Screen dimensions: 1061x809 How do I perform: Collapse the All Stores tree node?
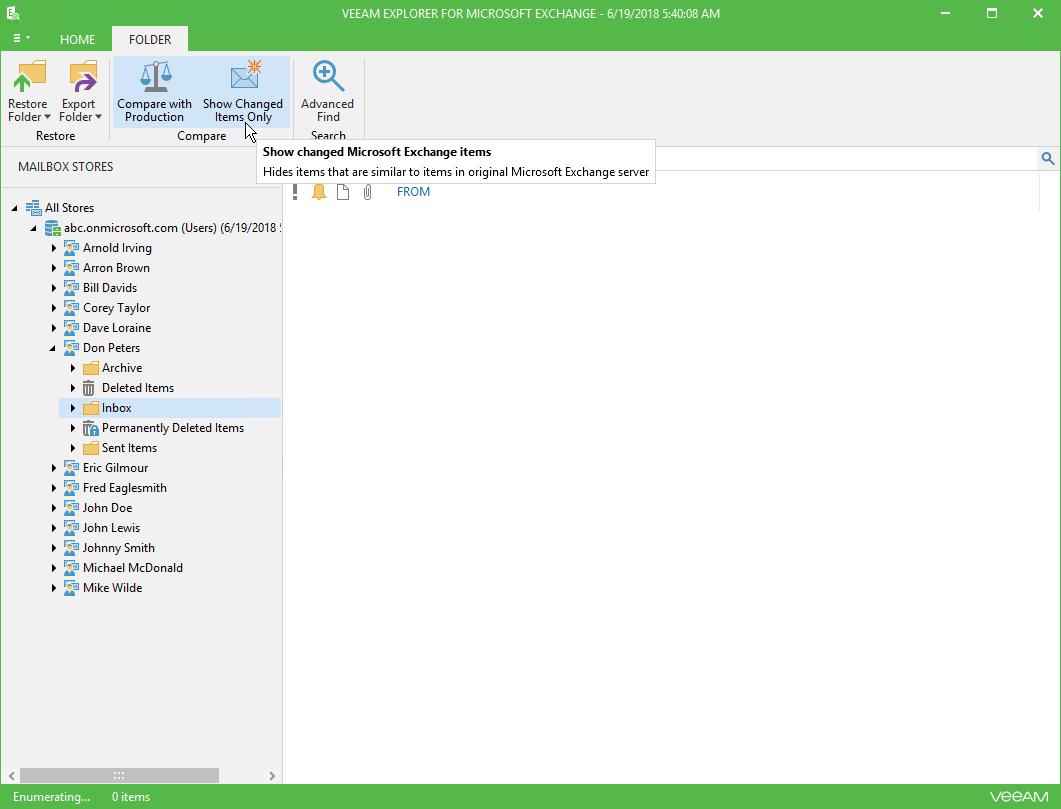coord(14,208)
